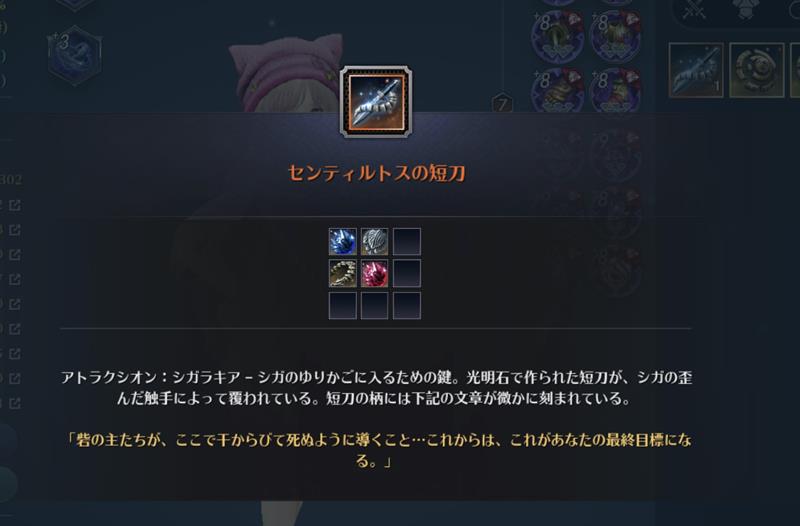Click the +3 hexagonal artifact icon
The height and width of the screenshot is (526, 800).
click(x=75, y=55)
